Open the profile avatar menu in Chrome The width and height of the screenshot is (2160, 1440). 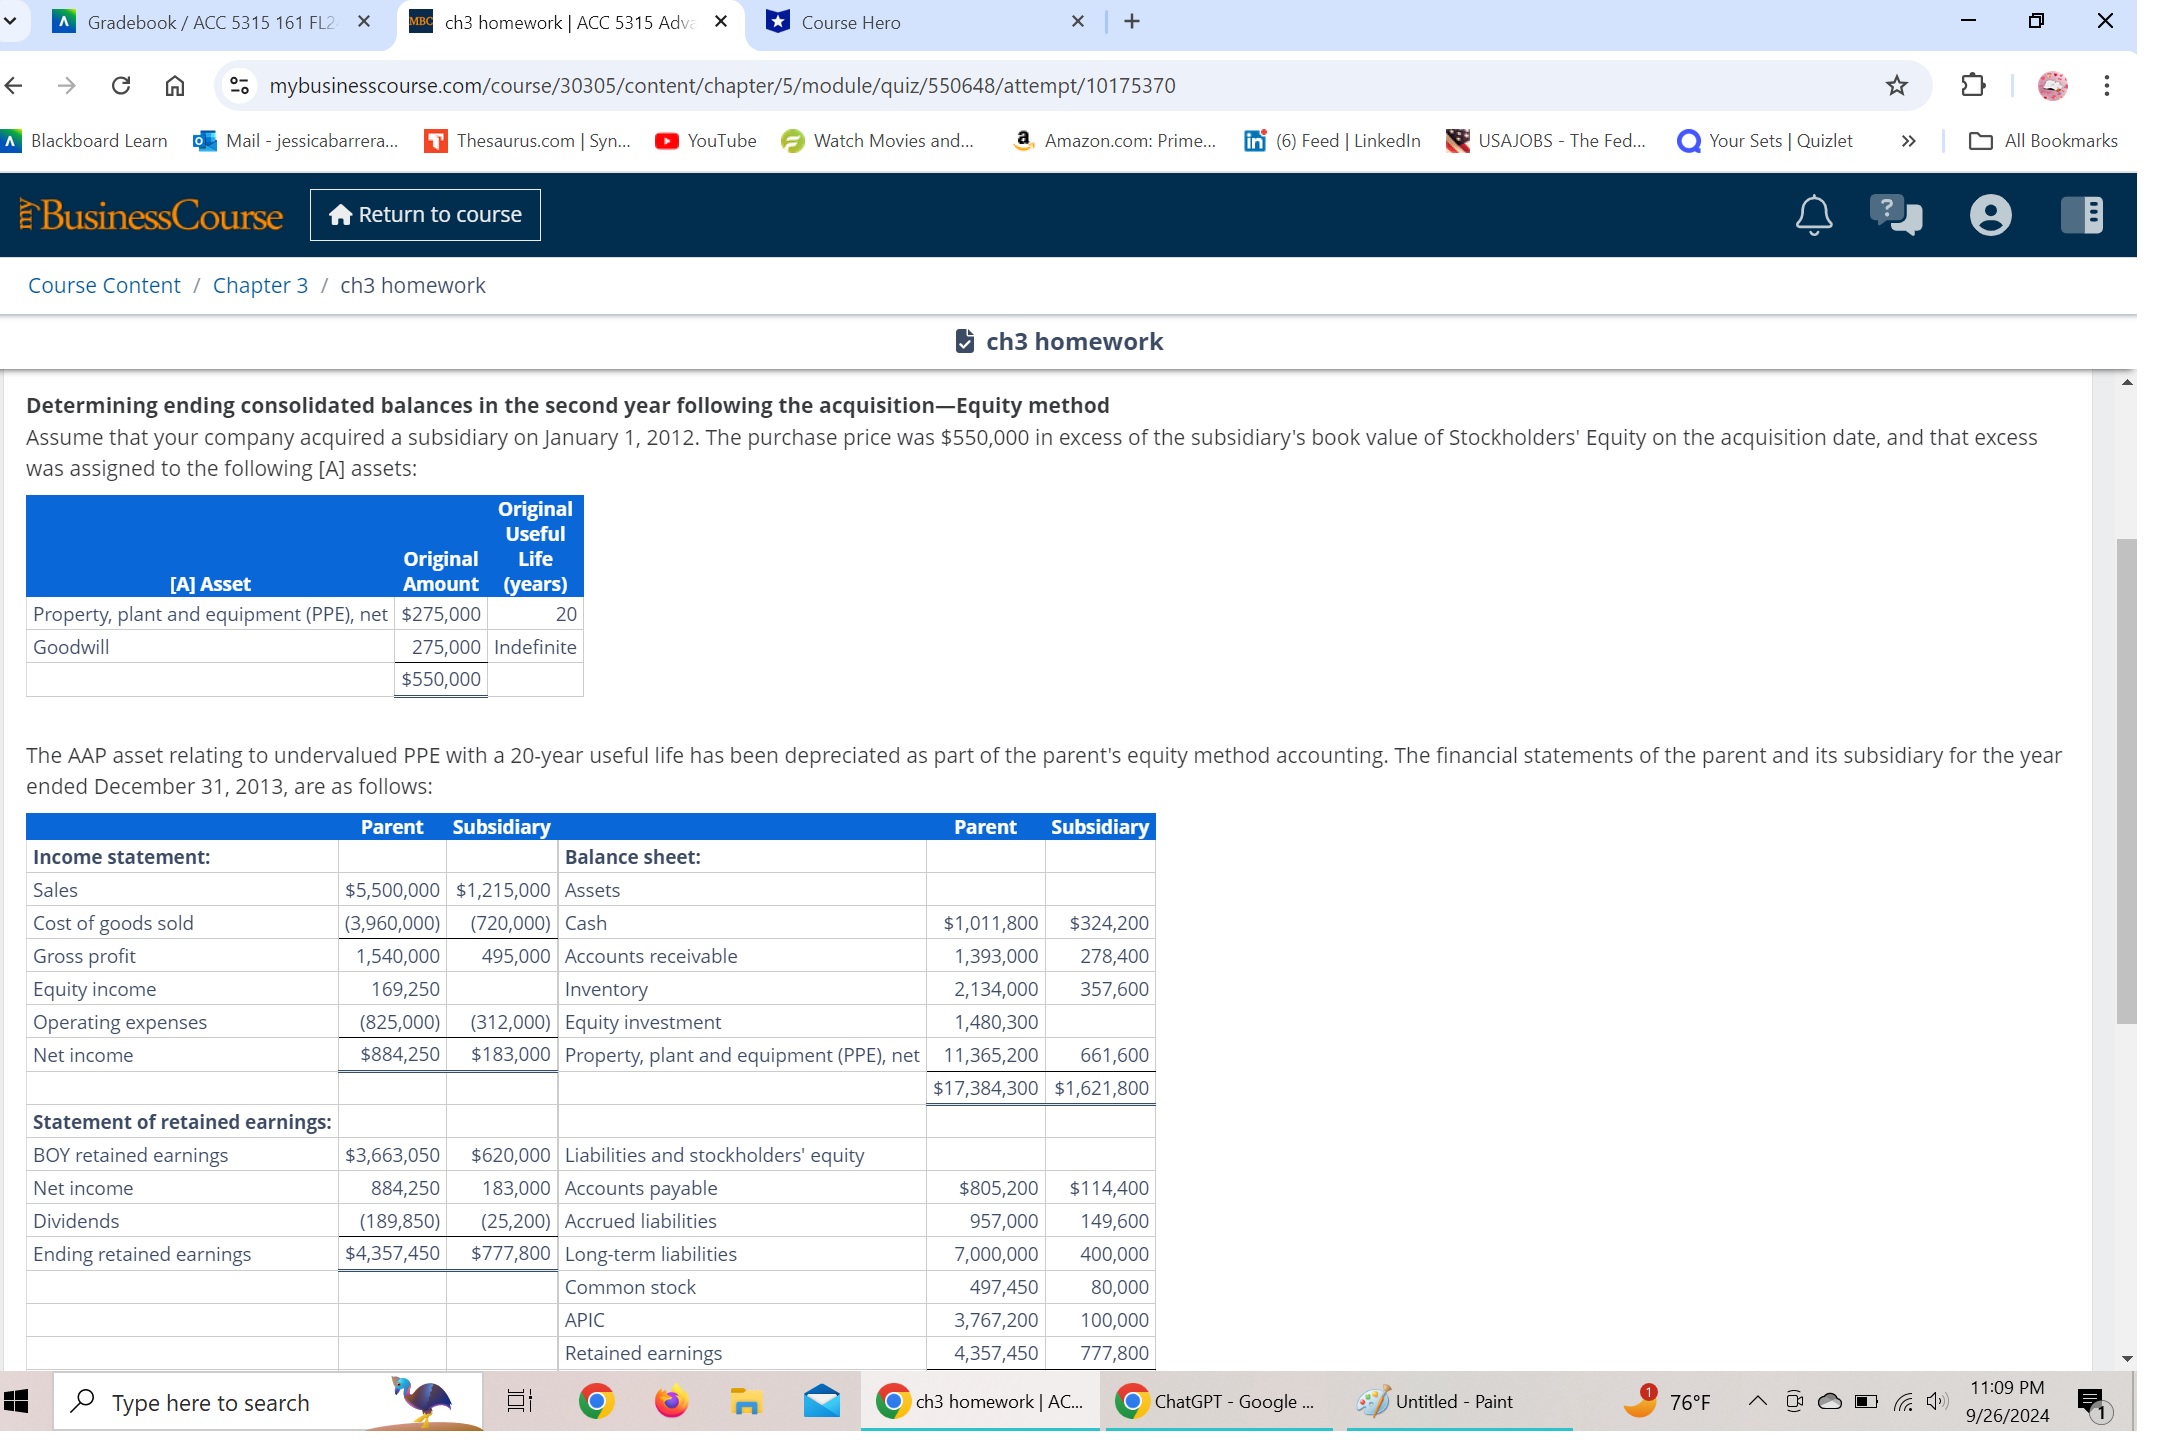click(2051, 86)
